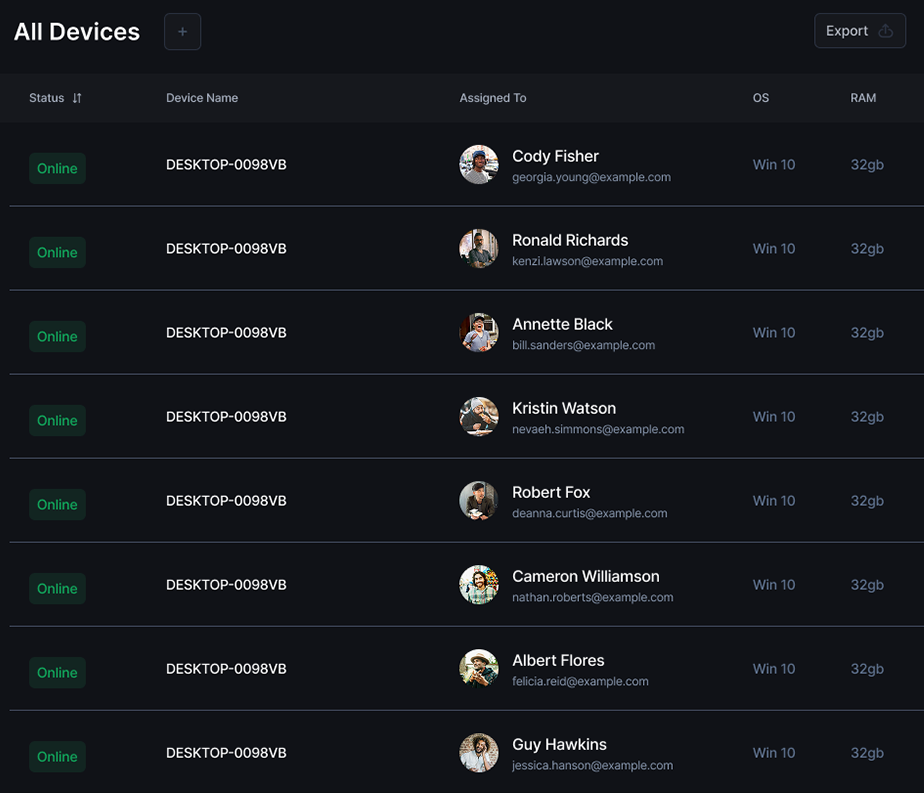Sort by the OS column header
The height and width of the screenshot is (793, 924).
761,98
